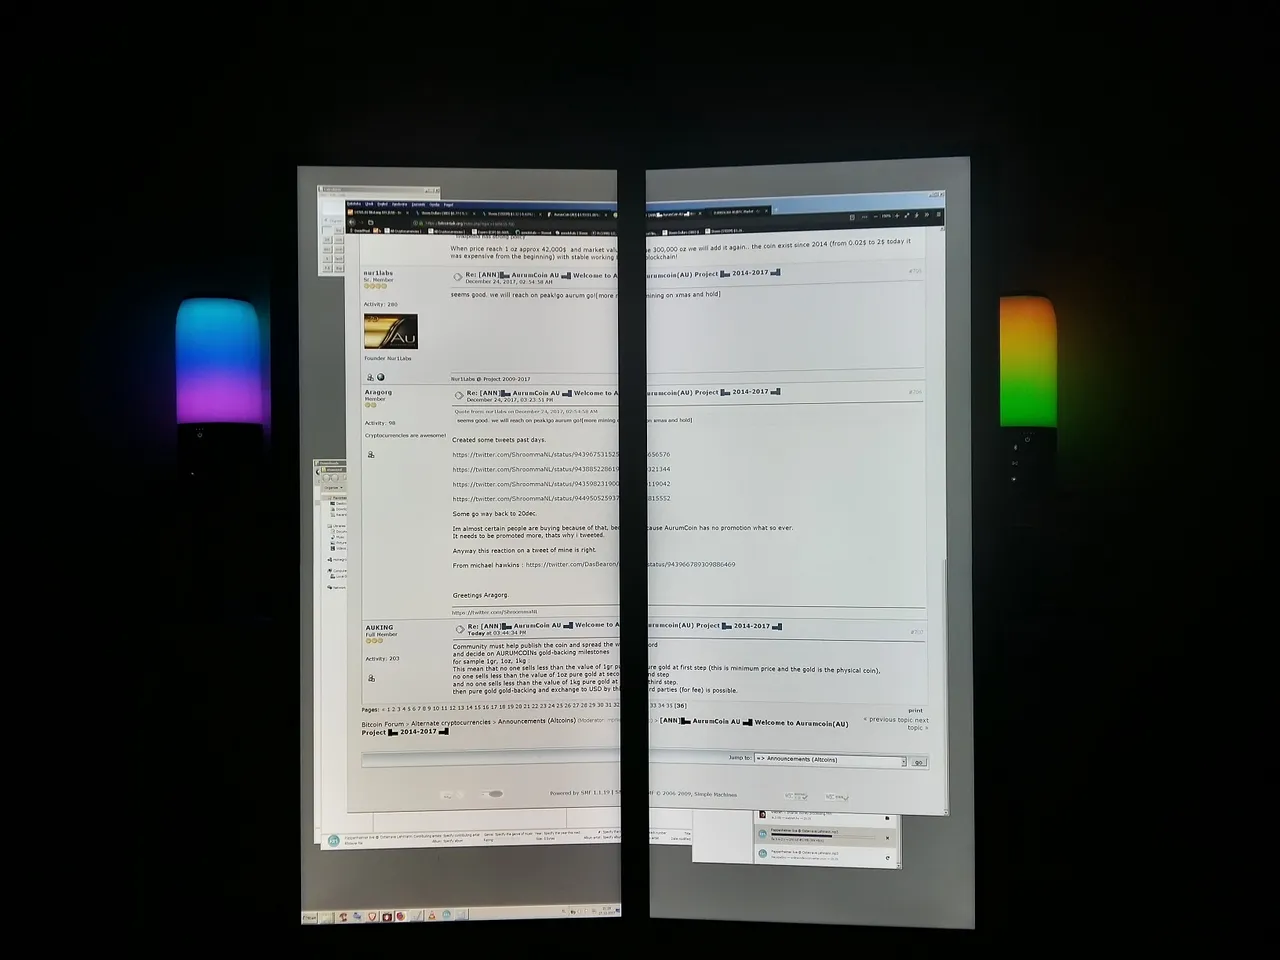Open nur1labs reply title link dated 02:54:58

click(x=623, y=275)
